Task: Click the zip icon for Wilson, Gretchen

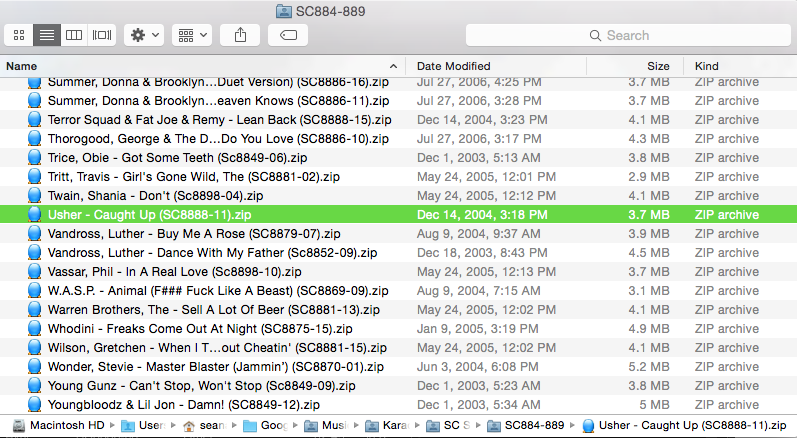Action: [34, 348]
